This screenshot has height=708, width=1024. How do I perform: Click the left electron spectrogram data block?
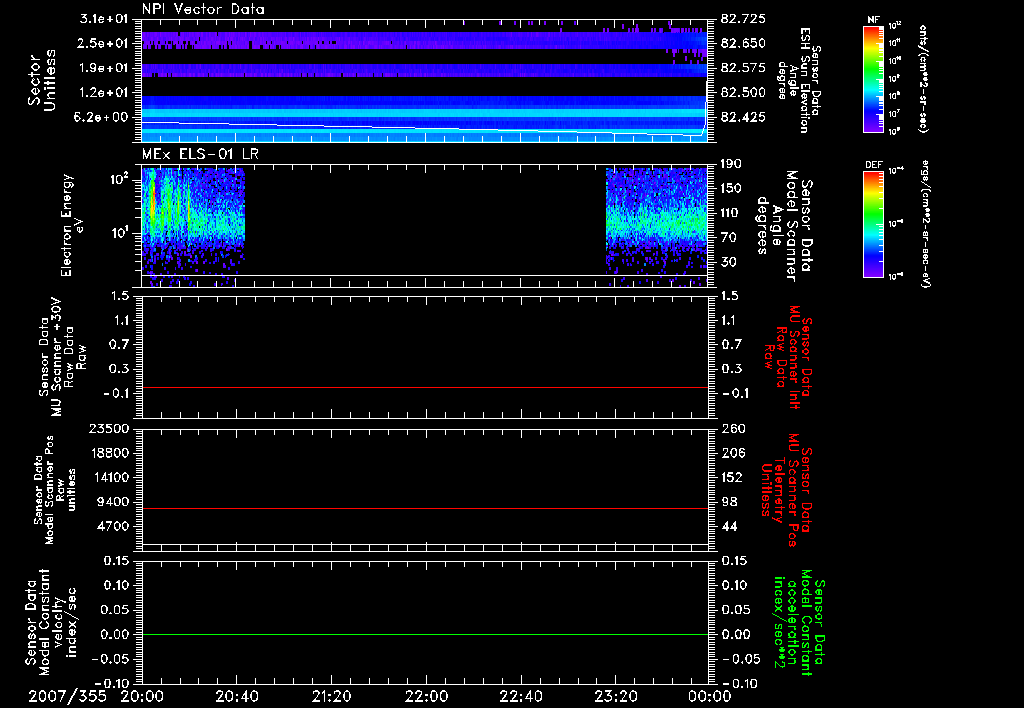[x=193, y=220]
